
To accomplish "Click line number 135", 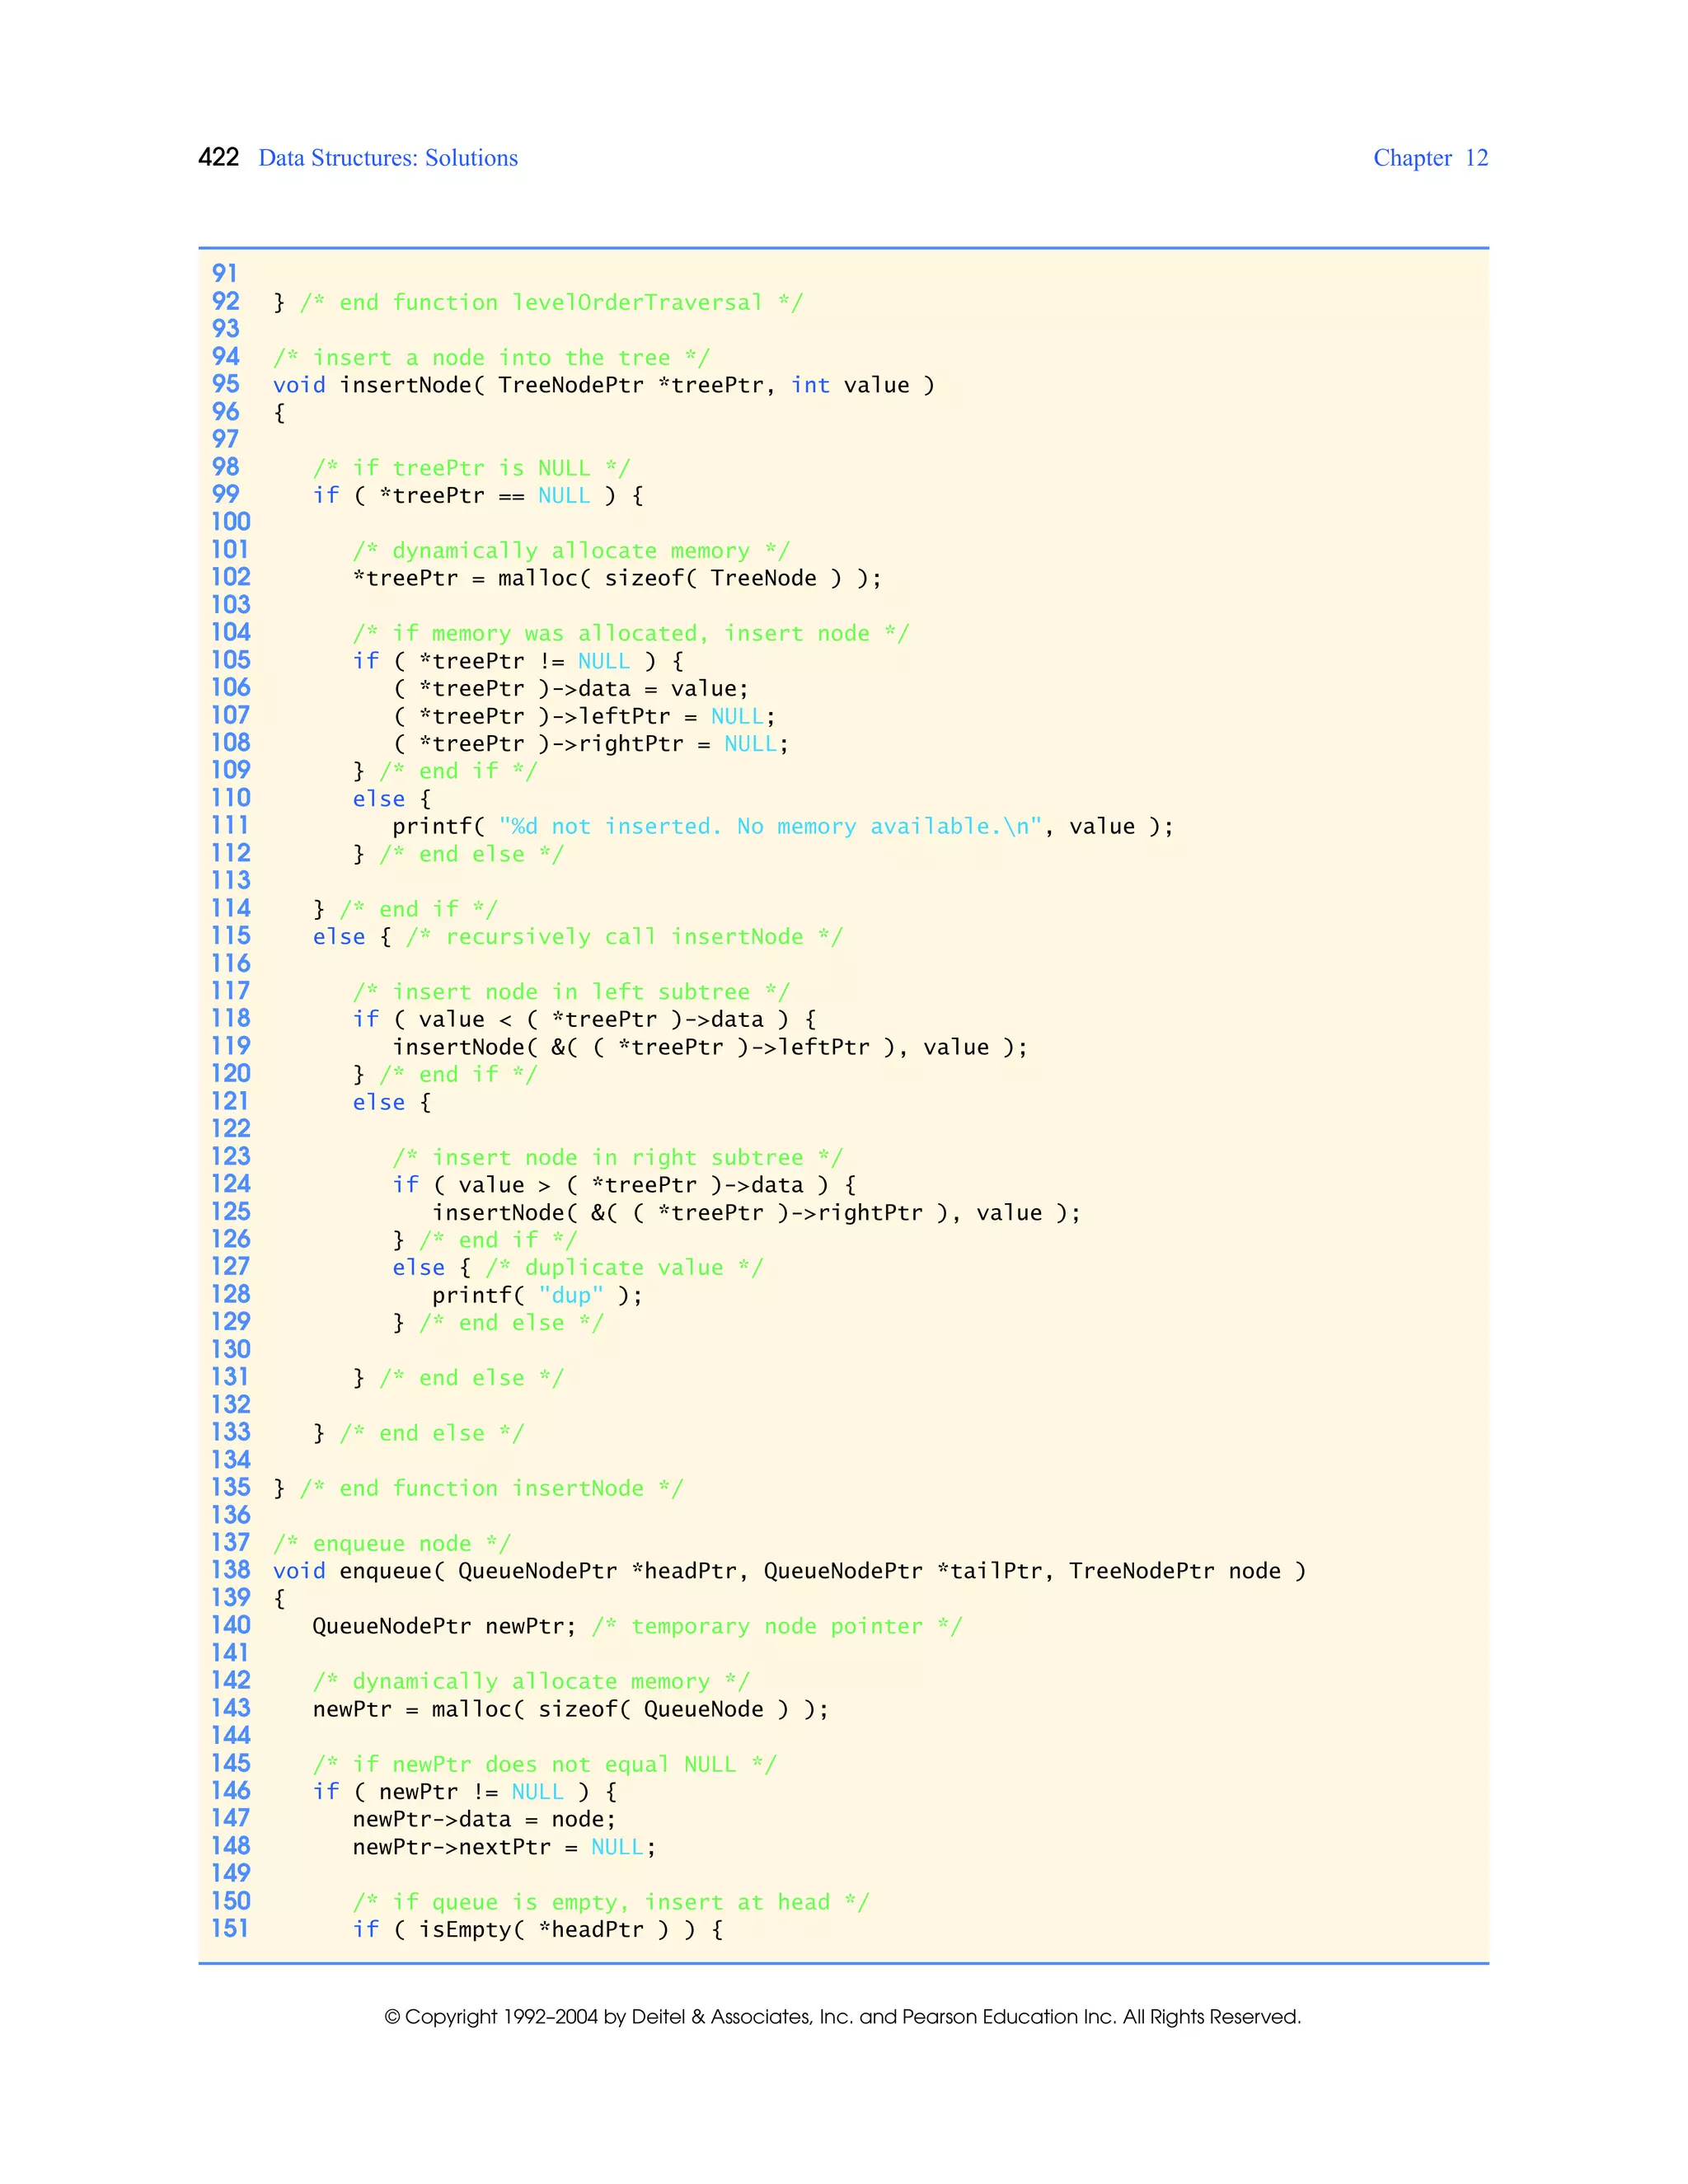I will coord(231,1487).
